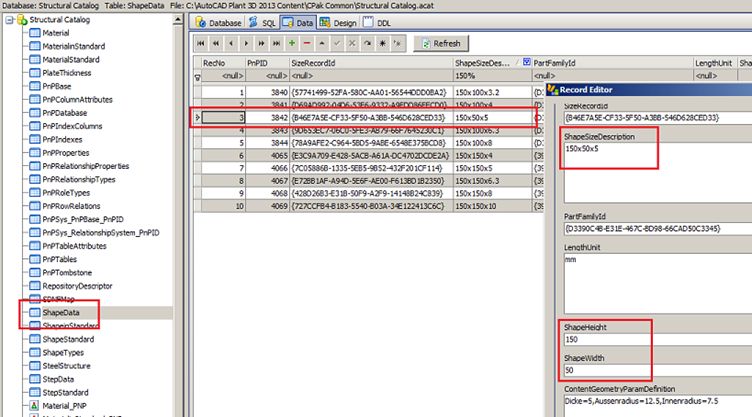This screenshot has height=417, width=752.
Task: Go to last record navigator button
Action: click(276, 43)
